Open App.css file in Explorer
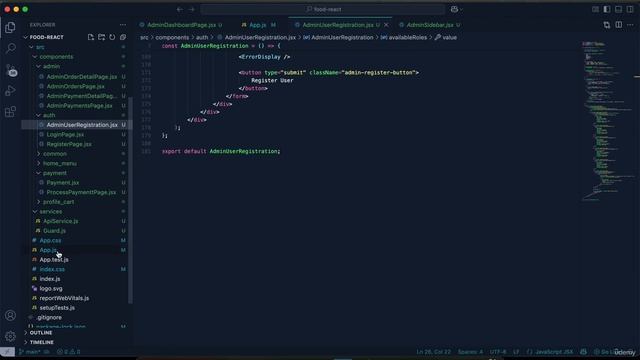The width and height of the screenshot is (640, 360). [x=50, y=240]
